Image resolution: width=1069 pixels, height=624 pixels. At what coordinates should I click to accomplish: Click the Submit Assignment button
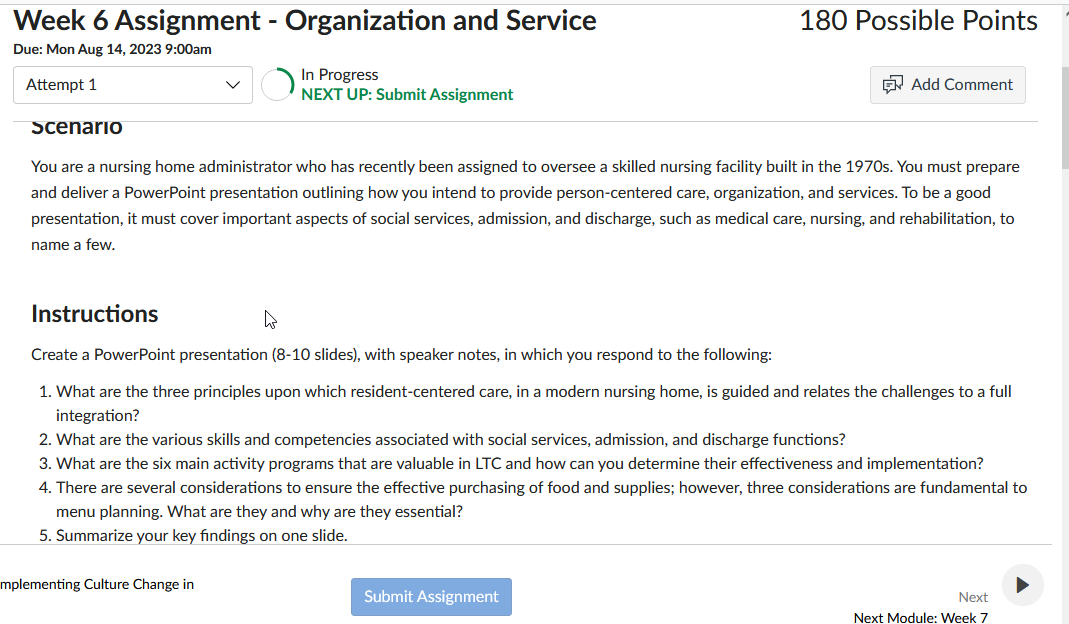431,596
